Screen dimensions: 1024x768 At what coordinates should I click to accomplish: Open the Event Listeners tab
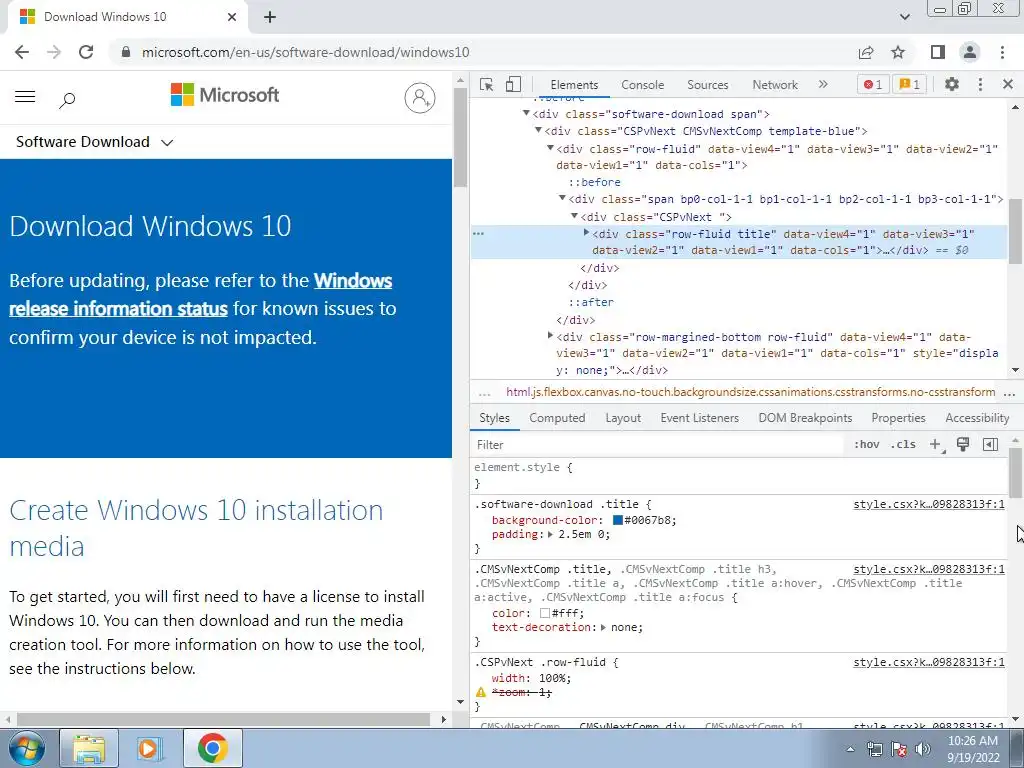pos(699,418)
